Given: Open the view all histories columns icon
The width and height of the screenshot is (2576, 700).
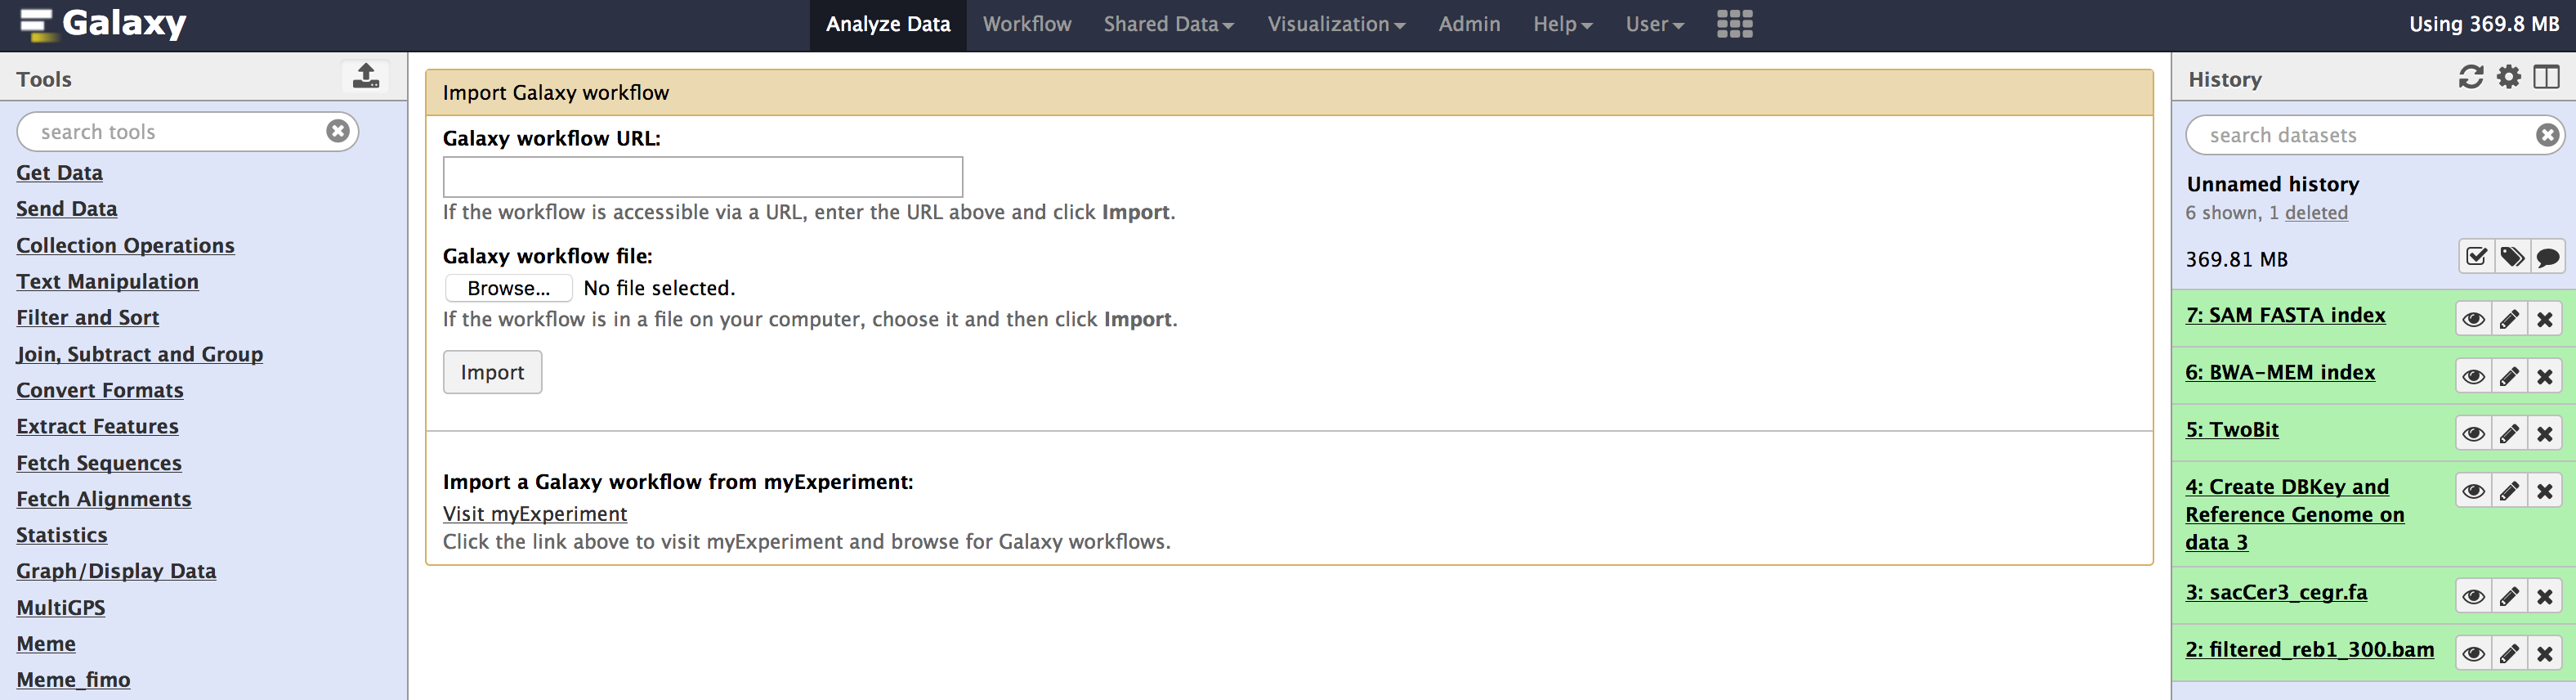Looking at the screenshot, I should point(2546,78).
